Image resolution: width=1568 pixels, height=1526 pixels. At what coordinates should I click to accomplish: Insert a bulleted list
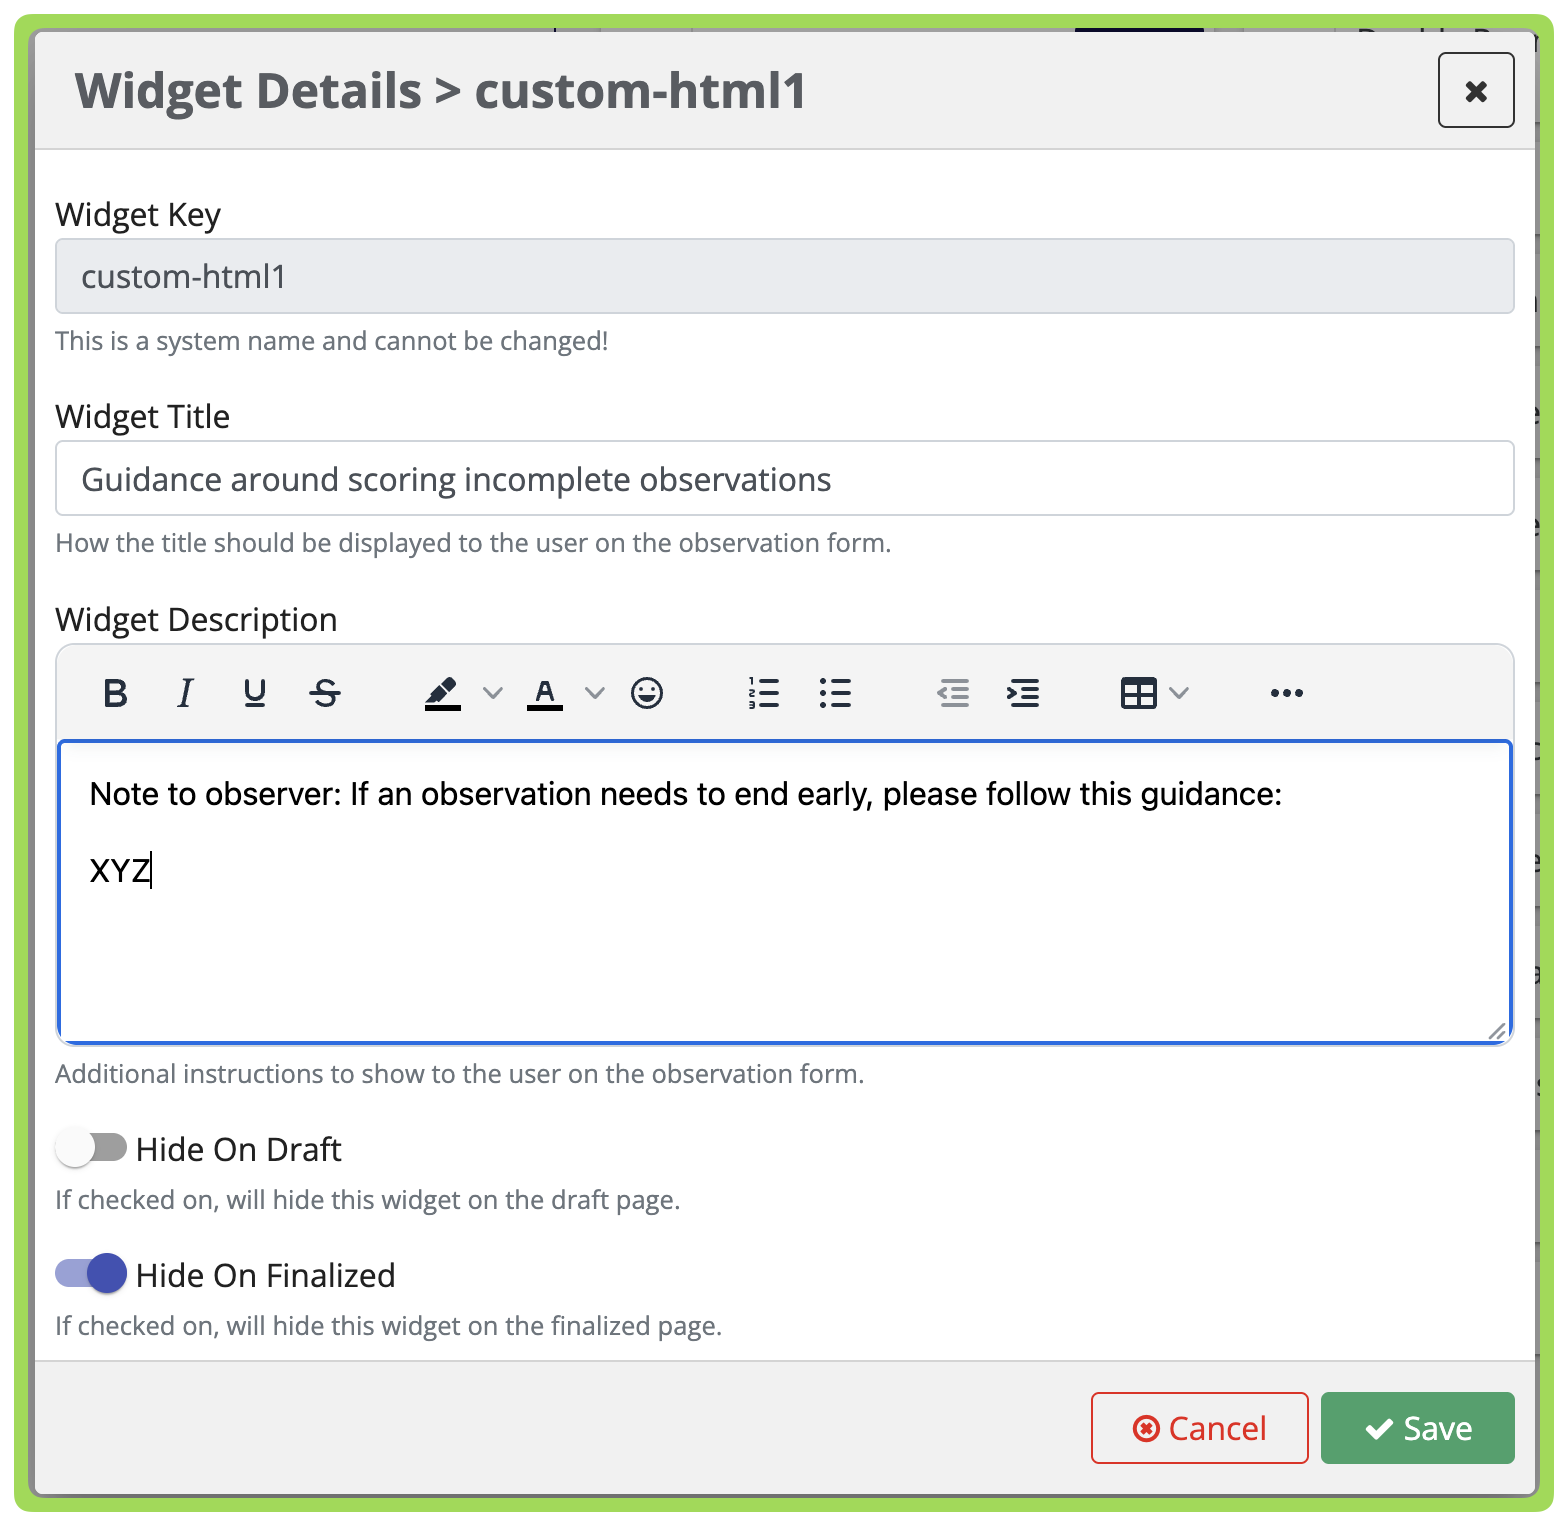[835, 693]
